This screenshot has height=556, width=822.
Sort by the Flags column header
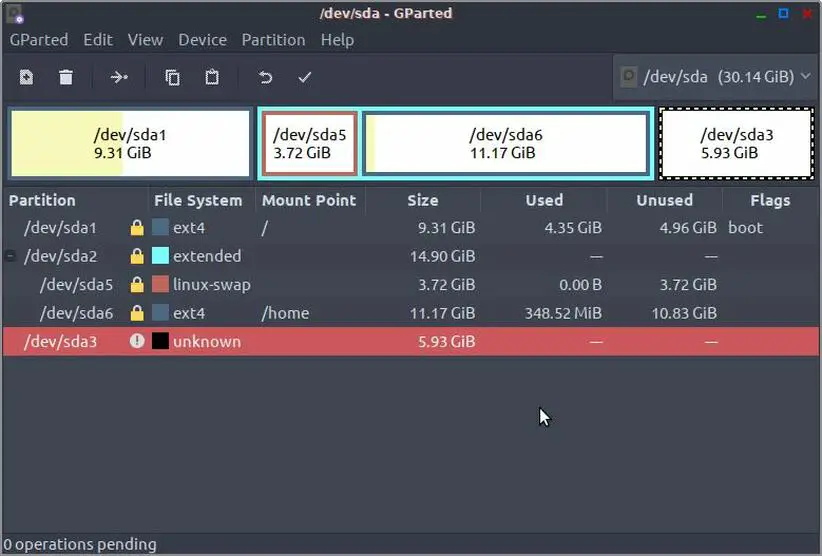click(x=770, y=200)
